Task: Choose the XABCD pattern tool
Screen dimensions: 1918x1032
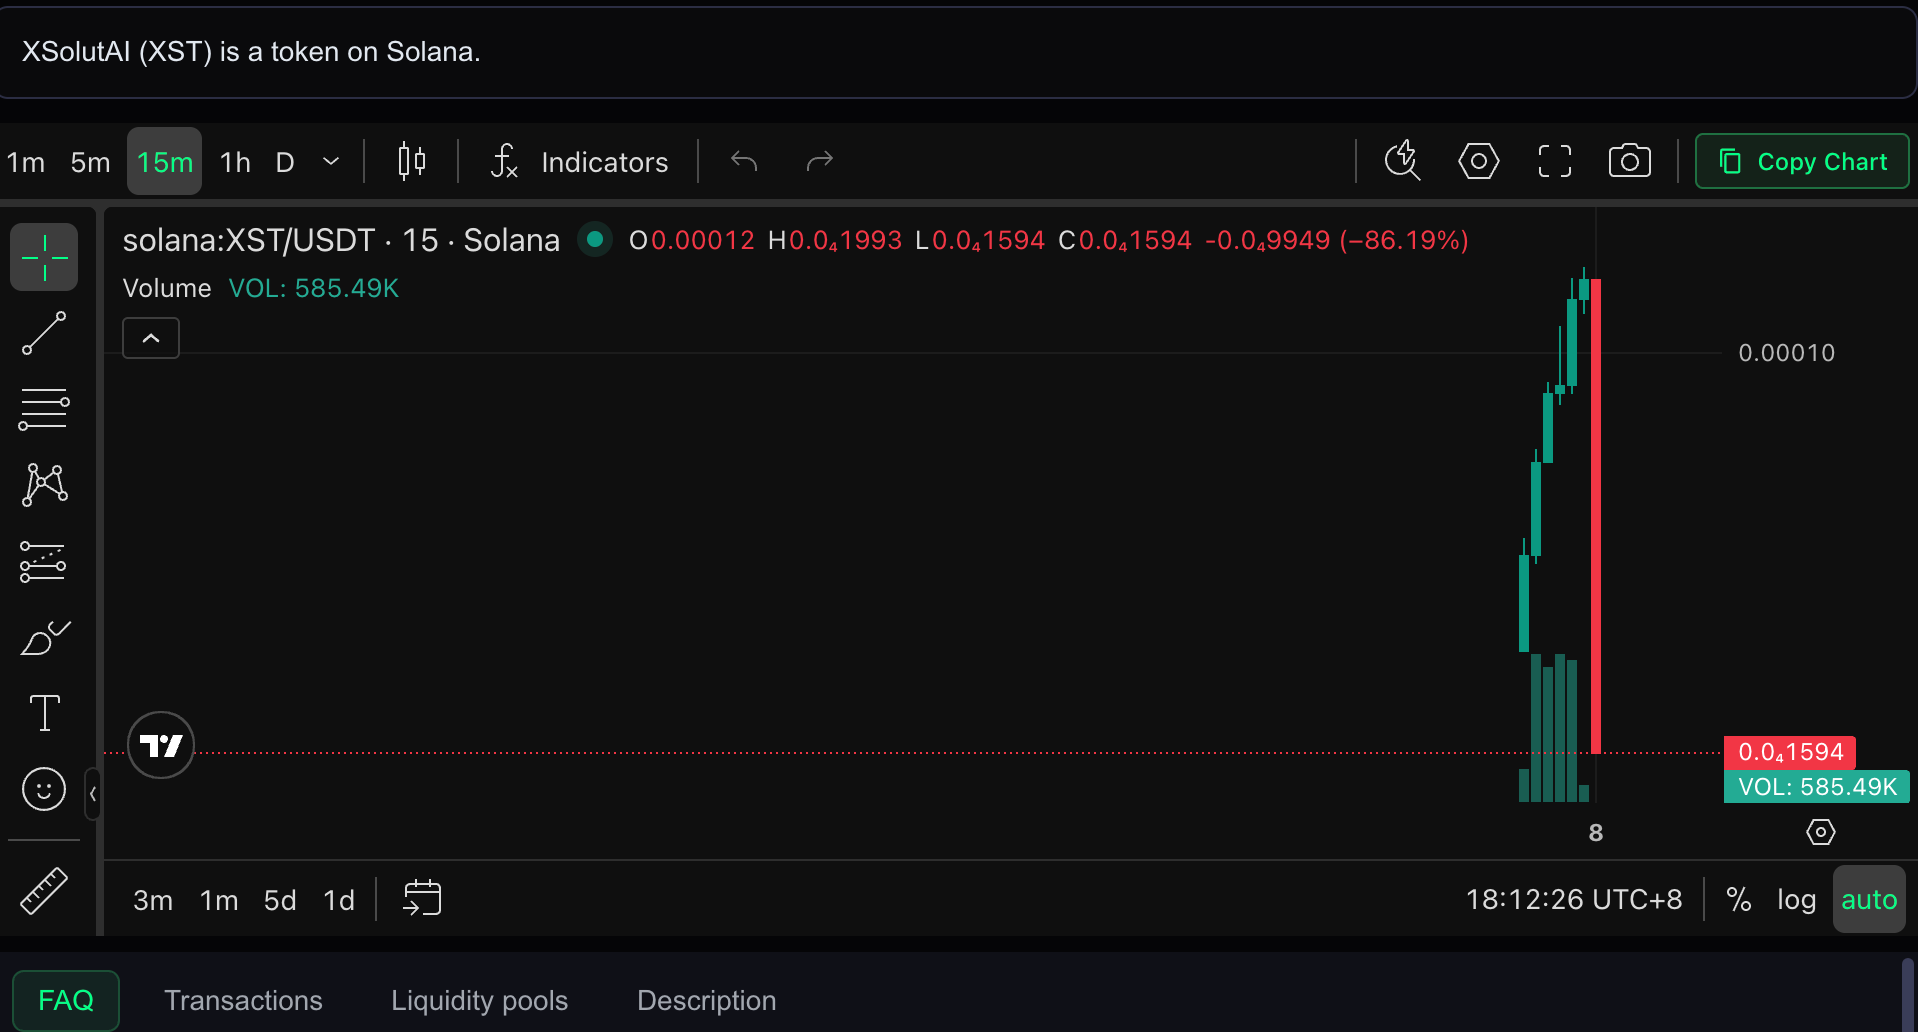Action: [x=44, y=485]
